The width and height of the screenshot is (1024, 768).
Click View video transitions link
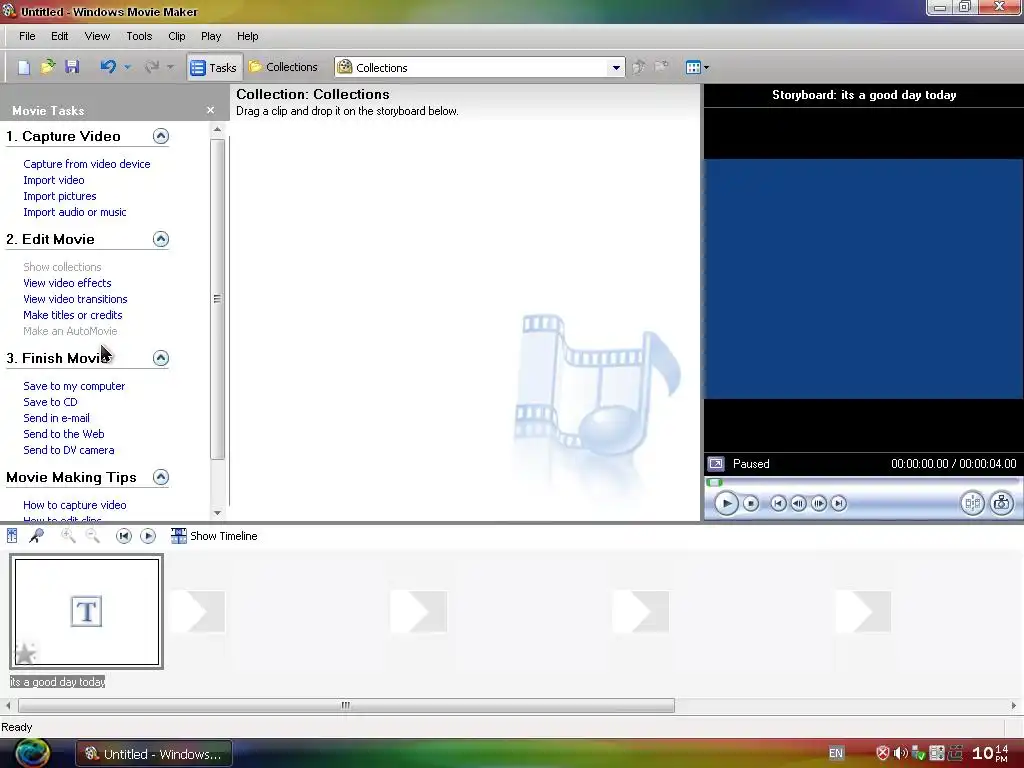(75, 298)
